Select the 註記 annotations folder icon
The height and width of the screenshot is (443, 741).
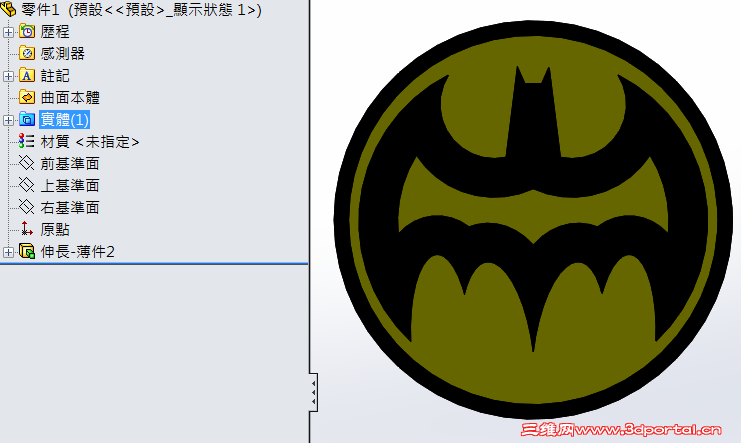pos(27,75)
